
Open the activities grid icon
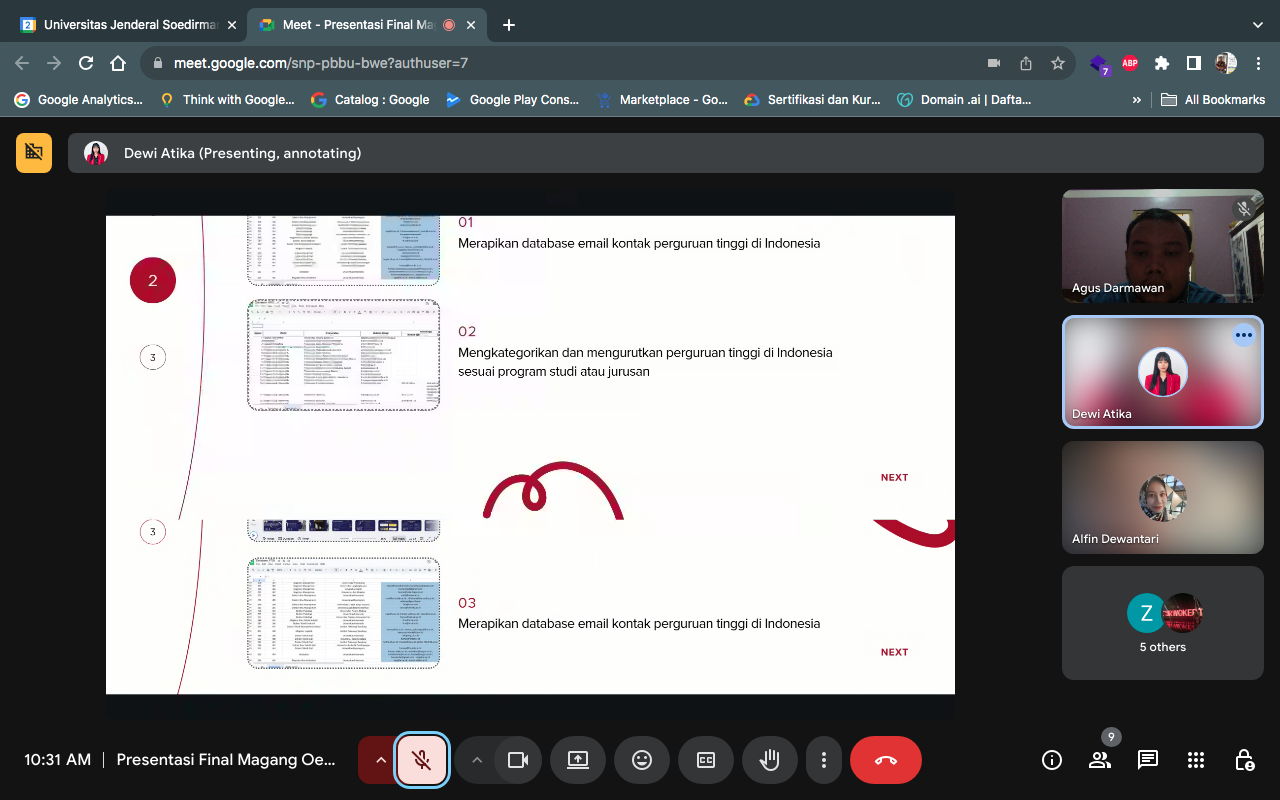tap(1196, 760)
